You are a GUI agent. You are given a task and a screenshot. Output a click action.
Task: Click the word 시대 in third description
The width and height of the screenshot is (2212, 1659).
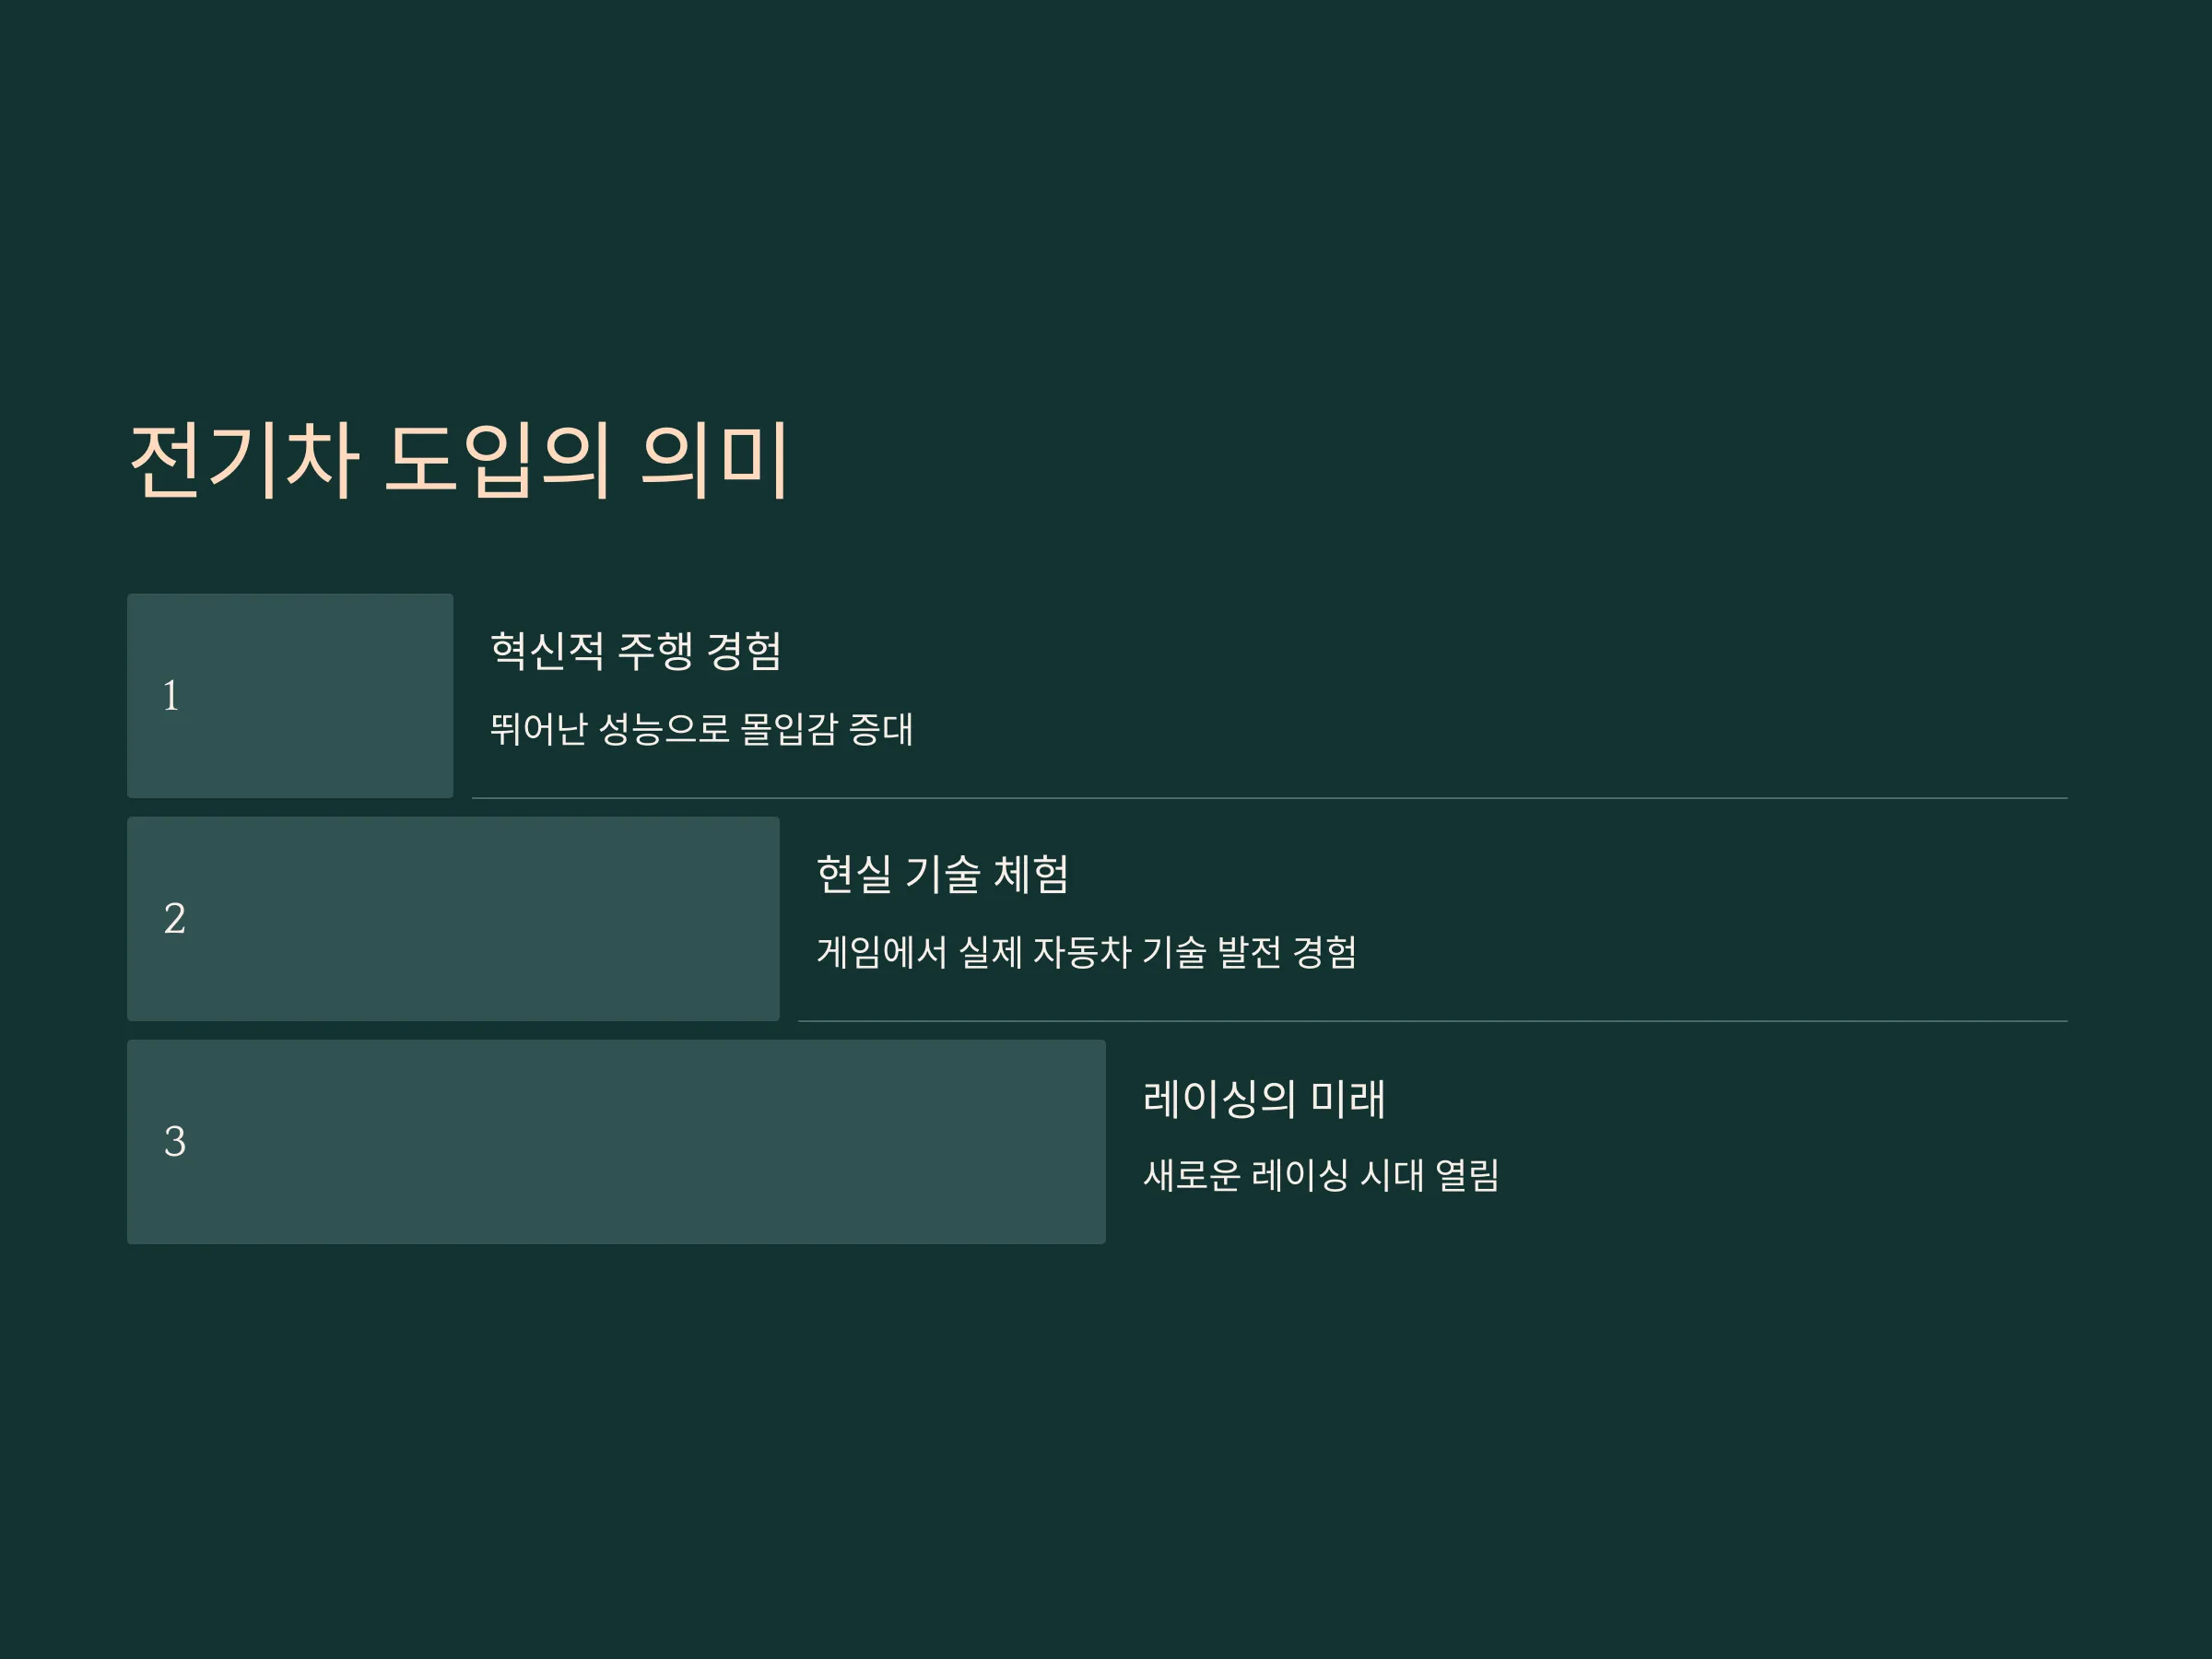[1392, 1175]
